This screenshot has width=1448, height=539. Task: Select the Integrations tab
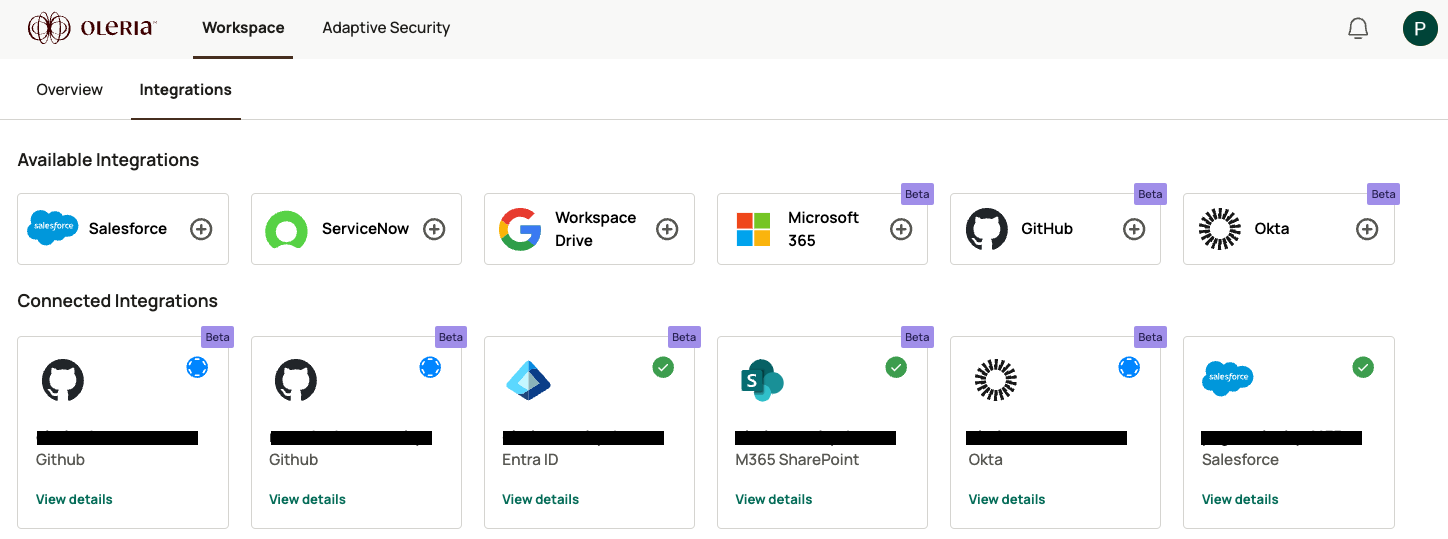click(186, 90)
